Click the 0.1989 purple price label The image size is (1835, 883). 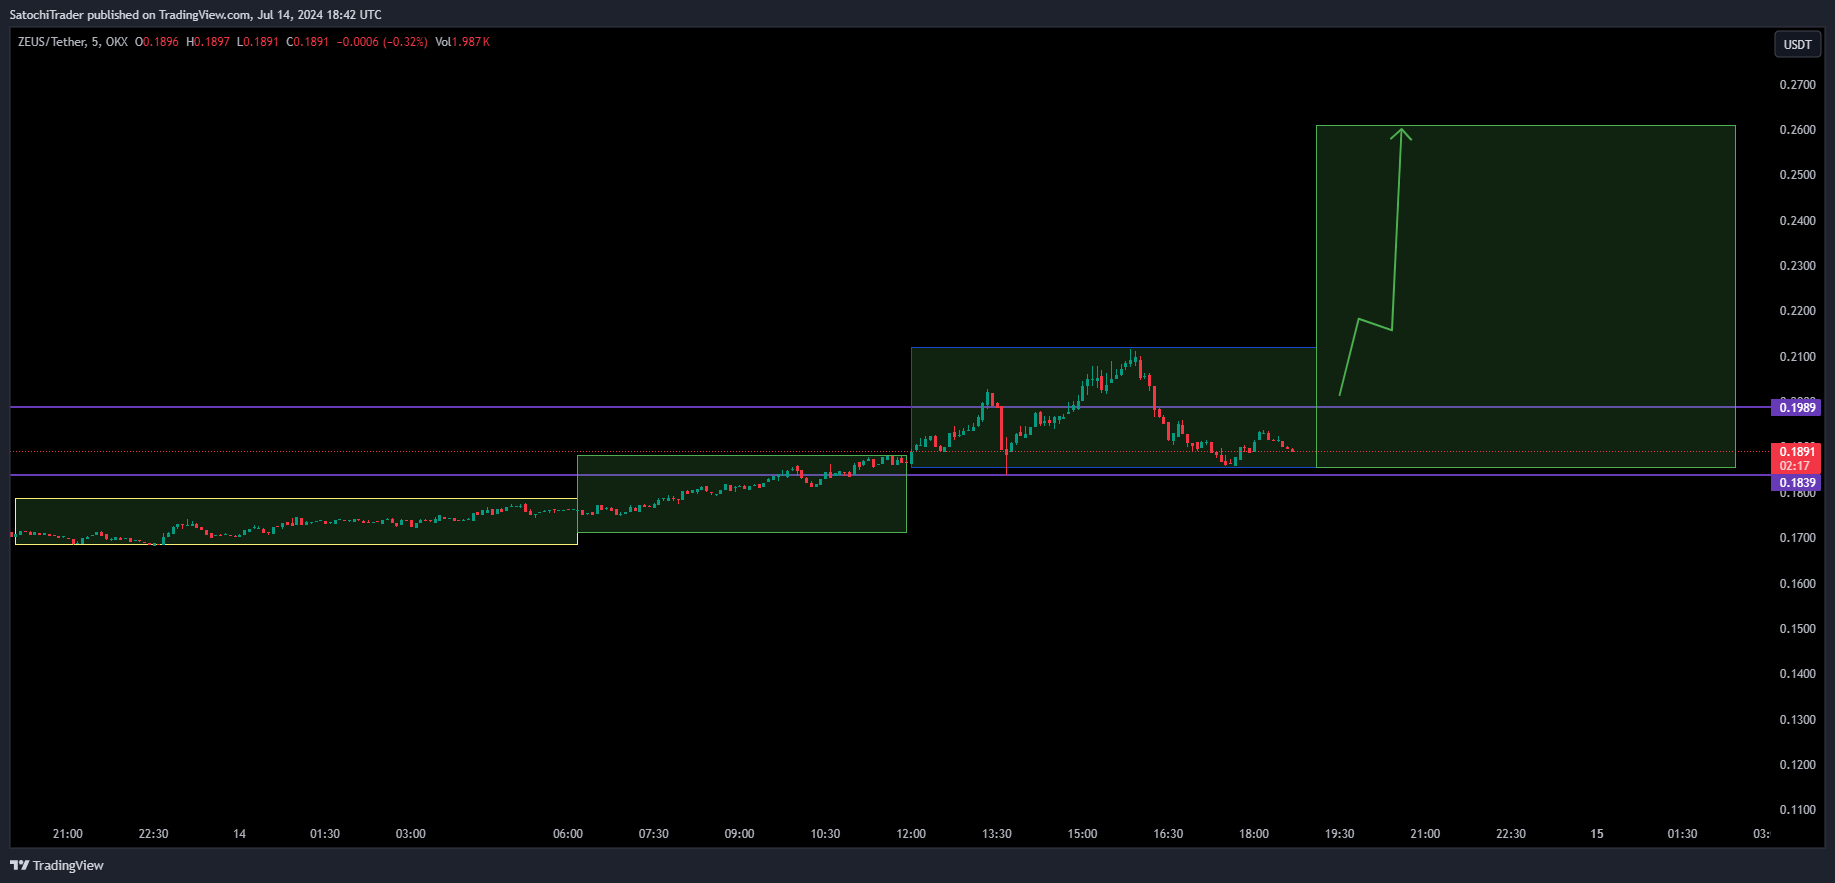coord(1797,407)
